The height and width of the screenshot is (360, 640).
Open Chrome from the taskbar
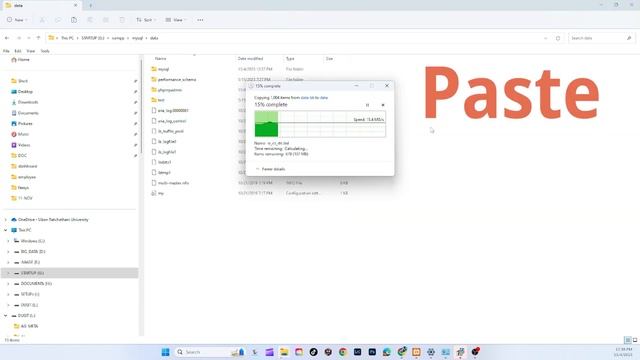(x=343, y=352)
